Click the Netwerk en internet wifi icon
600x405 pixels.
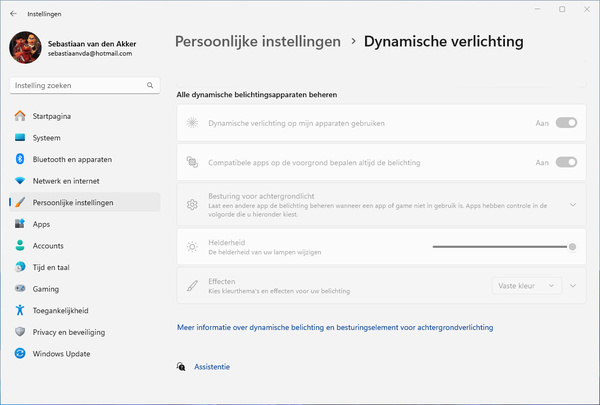pos(20,181)
